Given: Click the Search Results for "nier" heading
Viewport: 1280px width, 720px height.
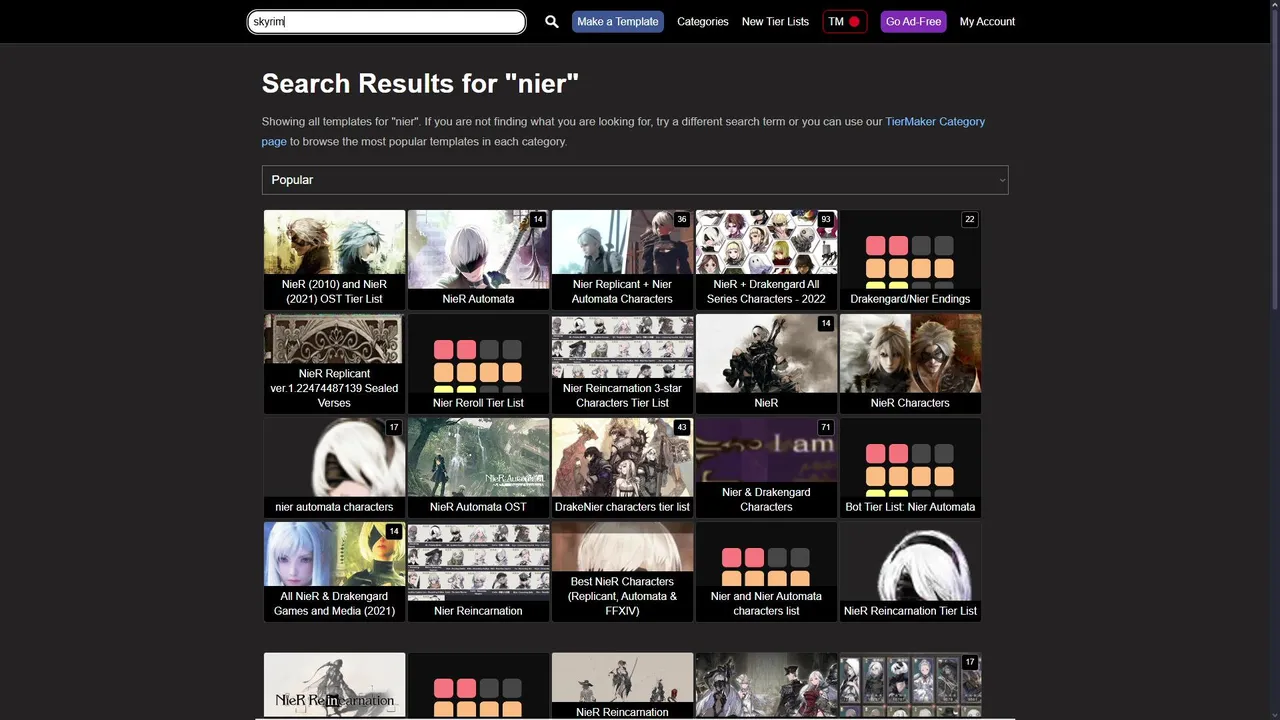Looking at the screenshot, I should click(x=420, y=83).
